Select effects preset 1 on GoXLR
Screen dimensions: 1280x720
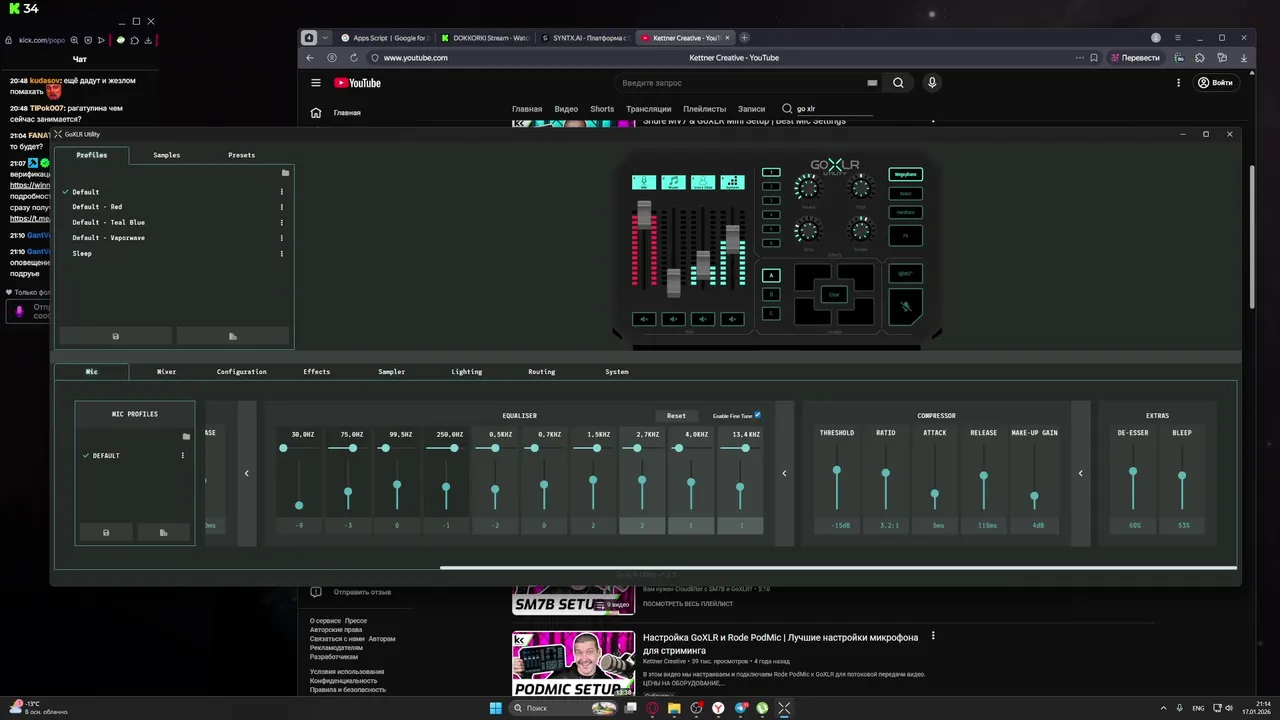coord(771,172)
